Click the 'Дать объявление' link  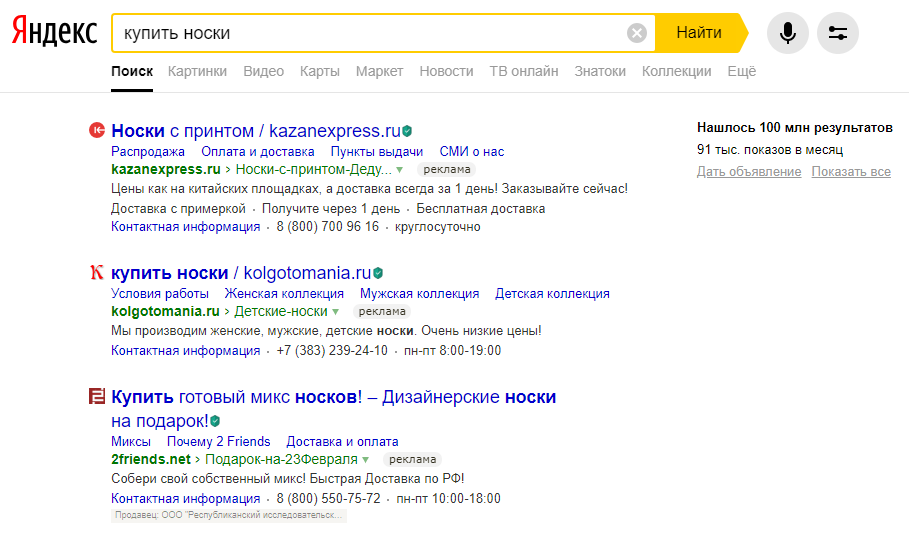749,172
